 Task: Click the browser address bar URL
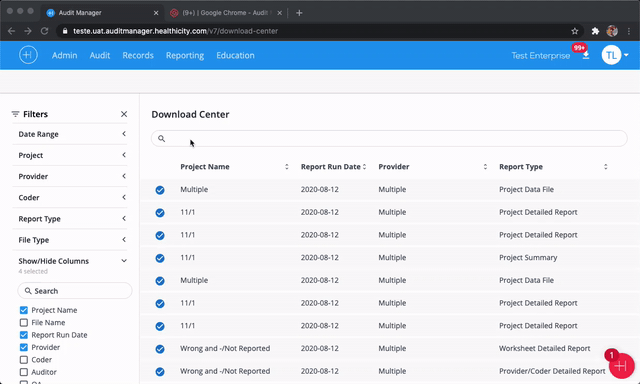(x=176, y=31)
